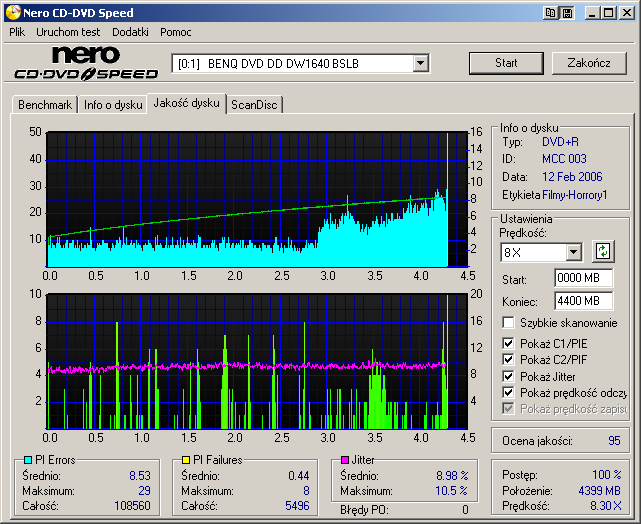Click PI Failures total 5496
The width and height of the screenshot is (641, 524).
[297, 506]
